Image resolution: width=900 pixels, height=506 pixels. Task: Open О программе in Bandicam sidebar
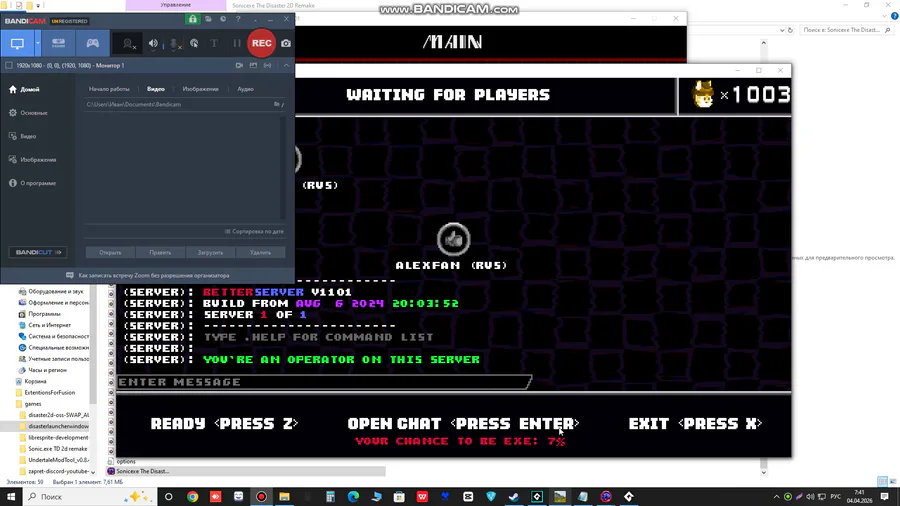pos(32,184)
